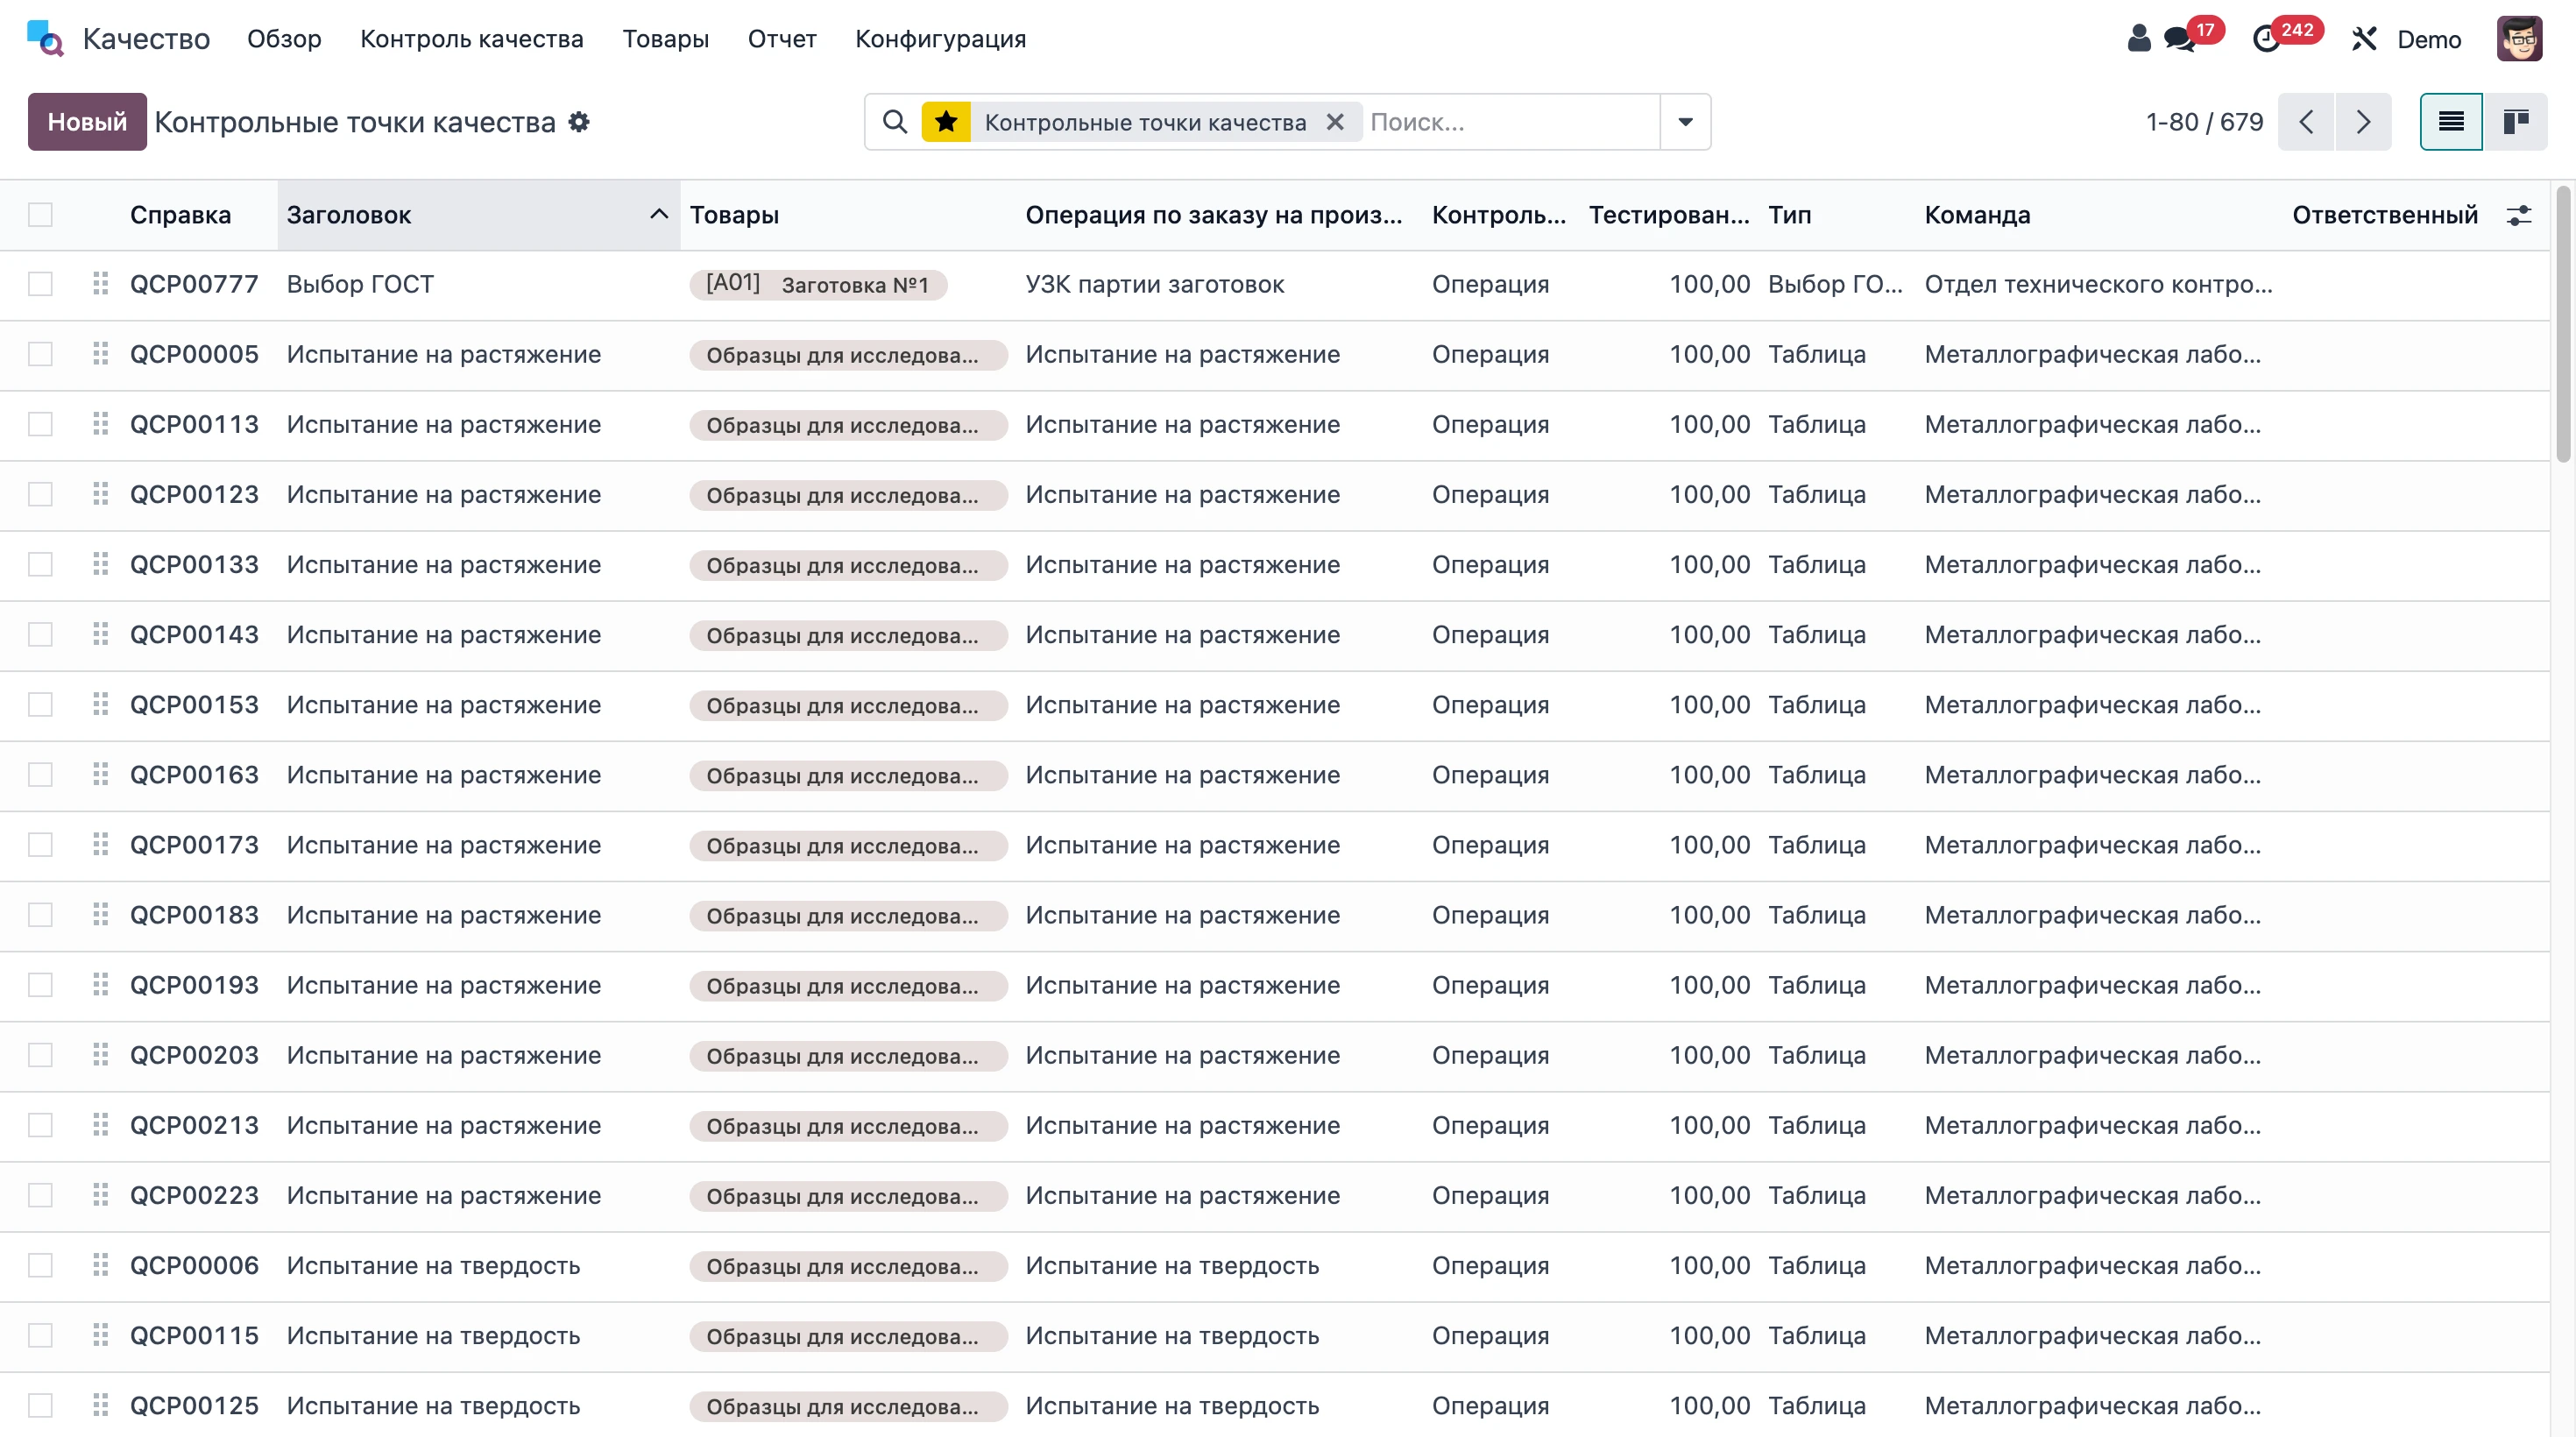Open optional columns adjust icon
This screenshot has width=2576, height=1437.
(2519, 215)
